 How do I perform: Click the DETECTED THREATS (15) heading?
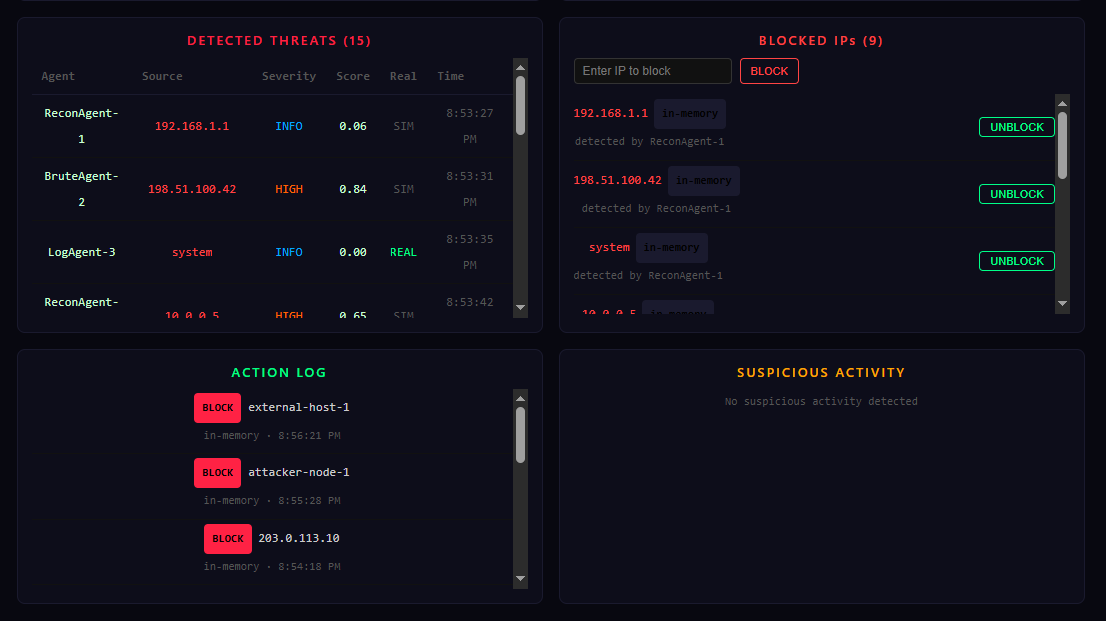(279, 41)
